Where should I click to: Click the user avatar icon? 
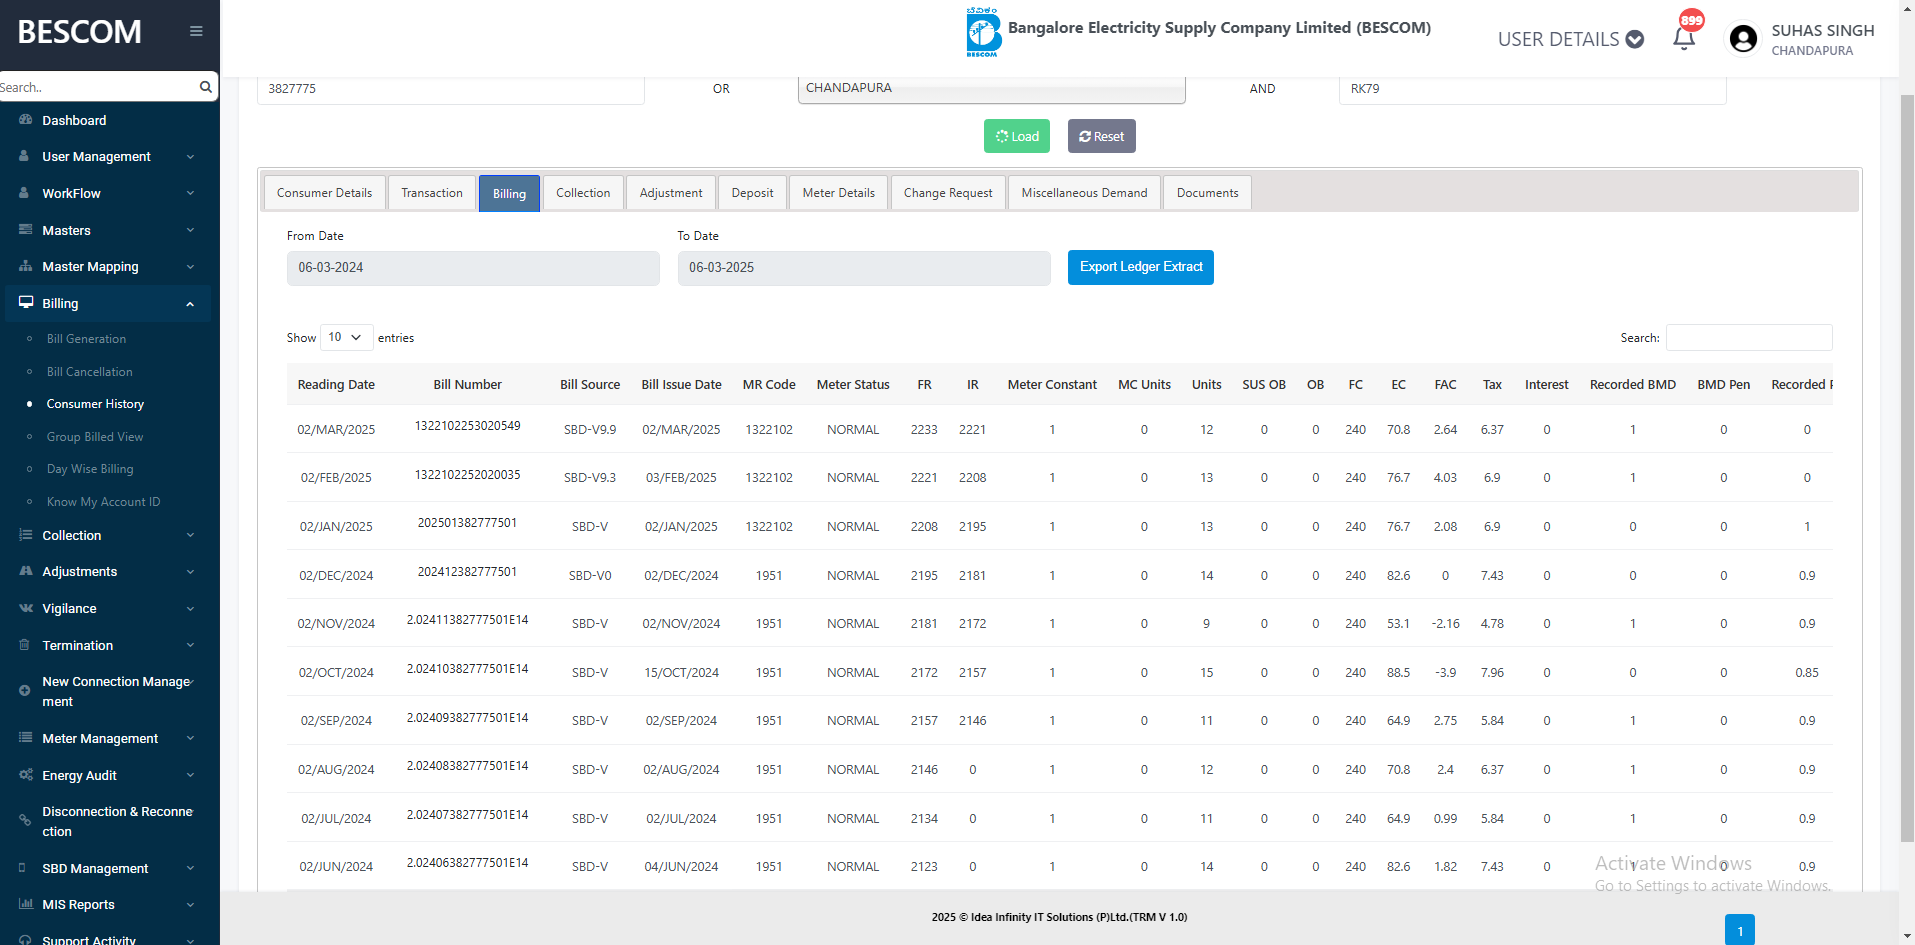click(x=1743, y=39)
